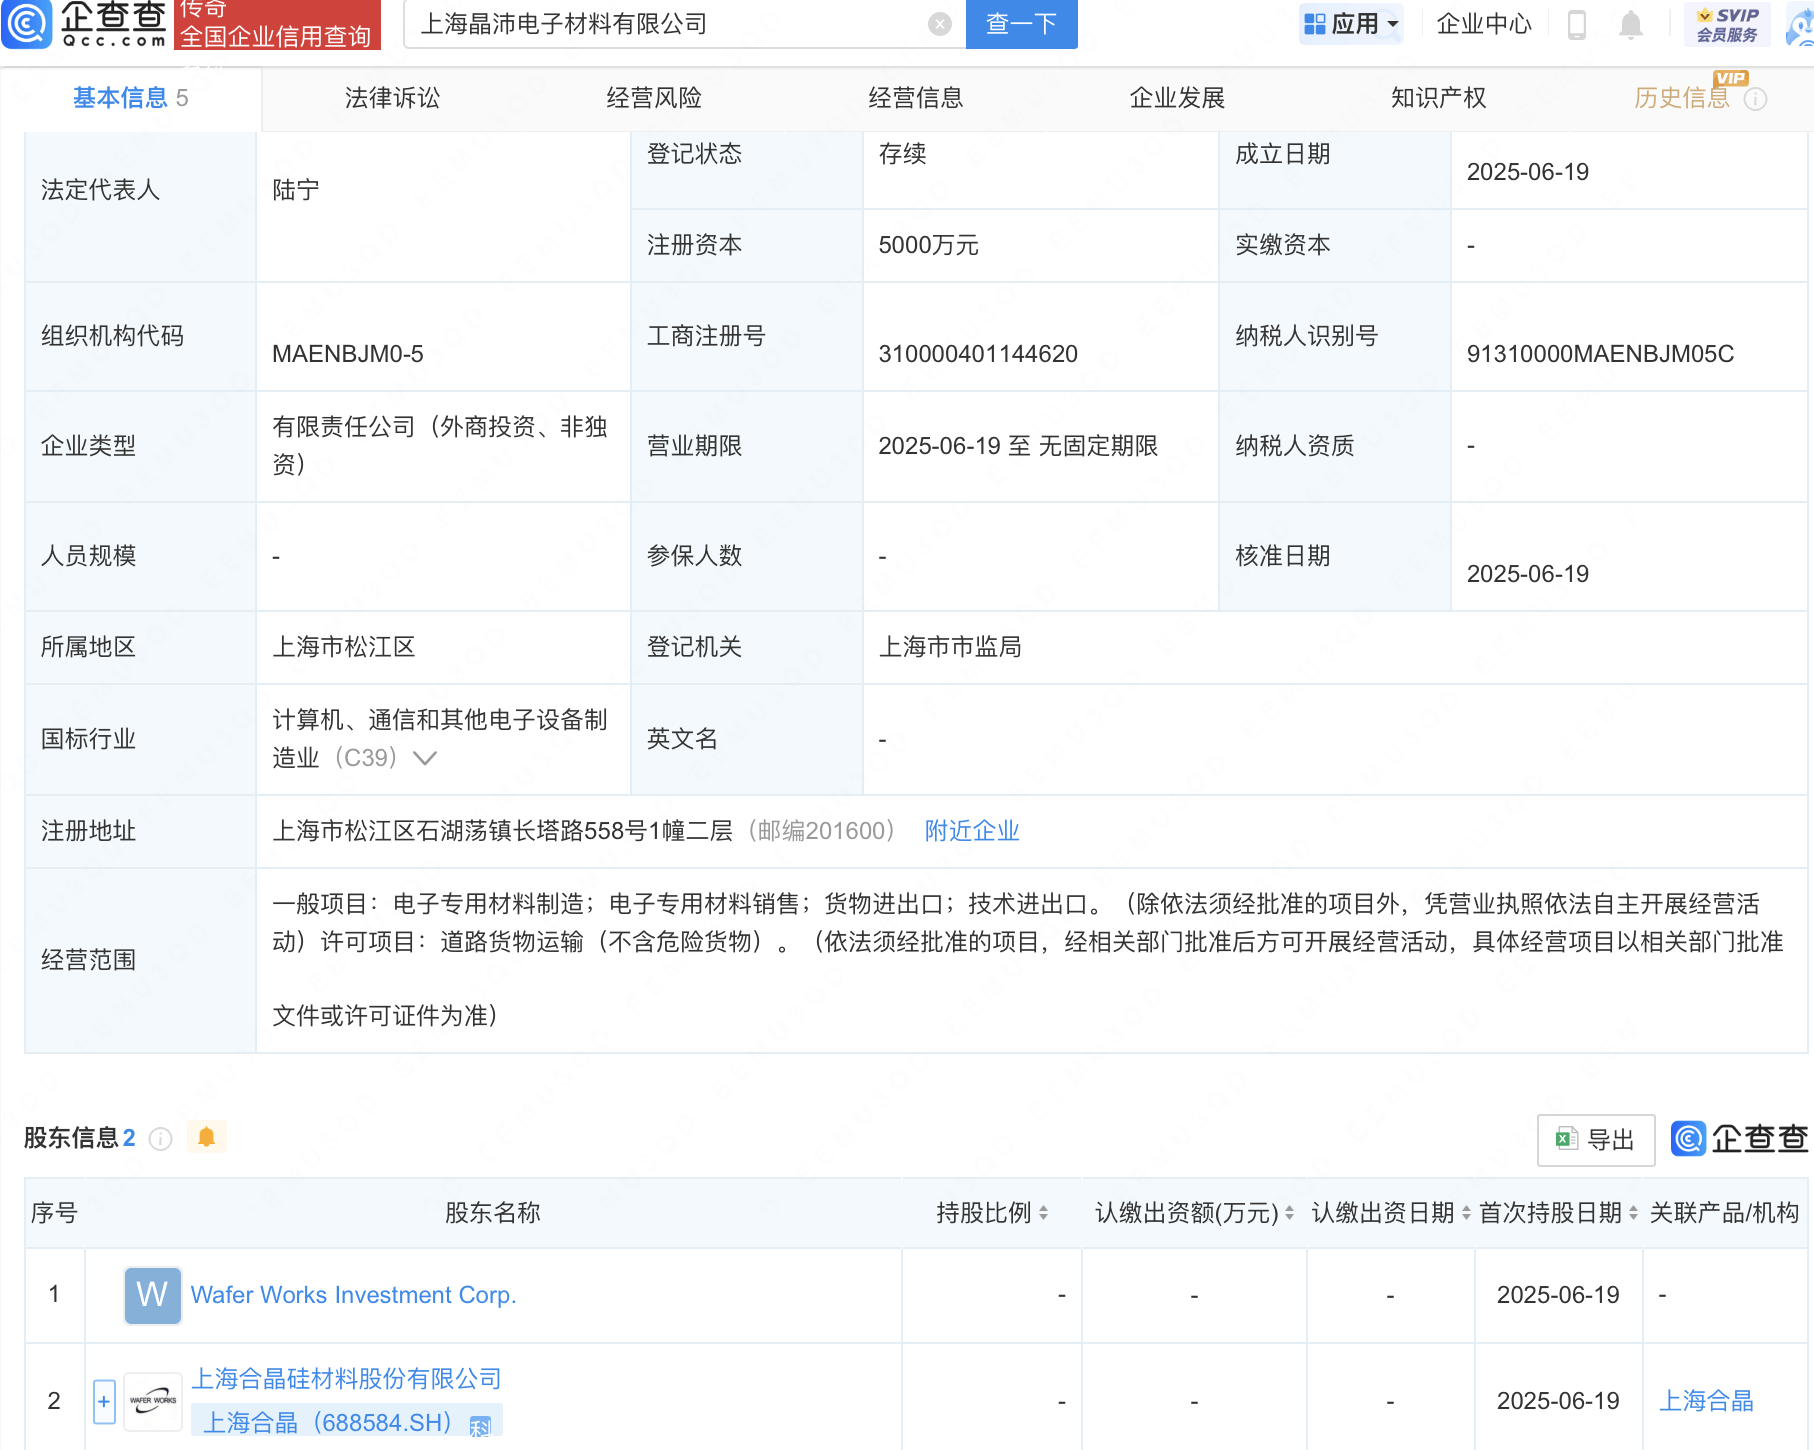This screenshot has width=1814, height=1450.
Task: Open 附近企业 link
Action: [971, 831]
